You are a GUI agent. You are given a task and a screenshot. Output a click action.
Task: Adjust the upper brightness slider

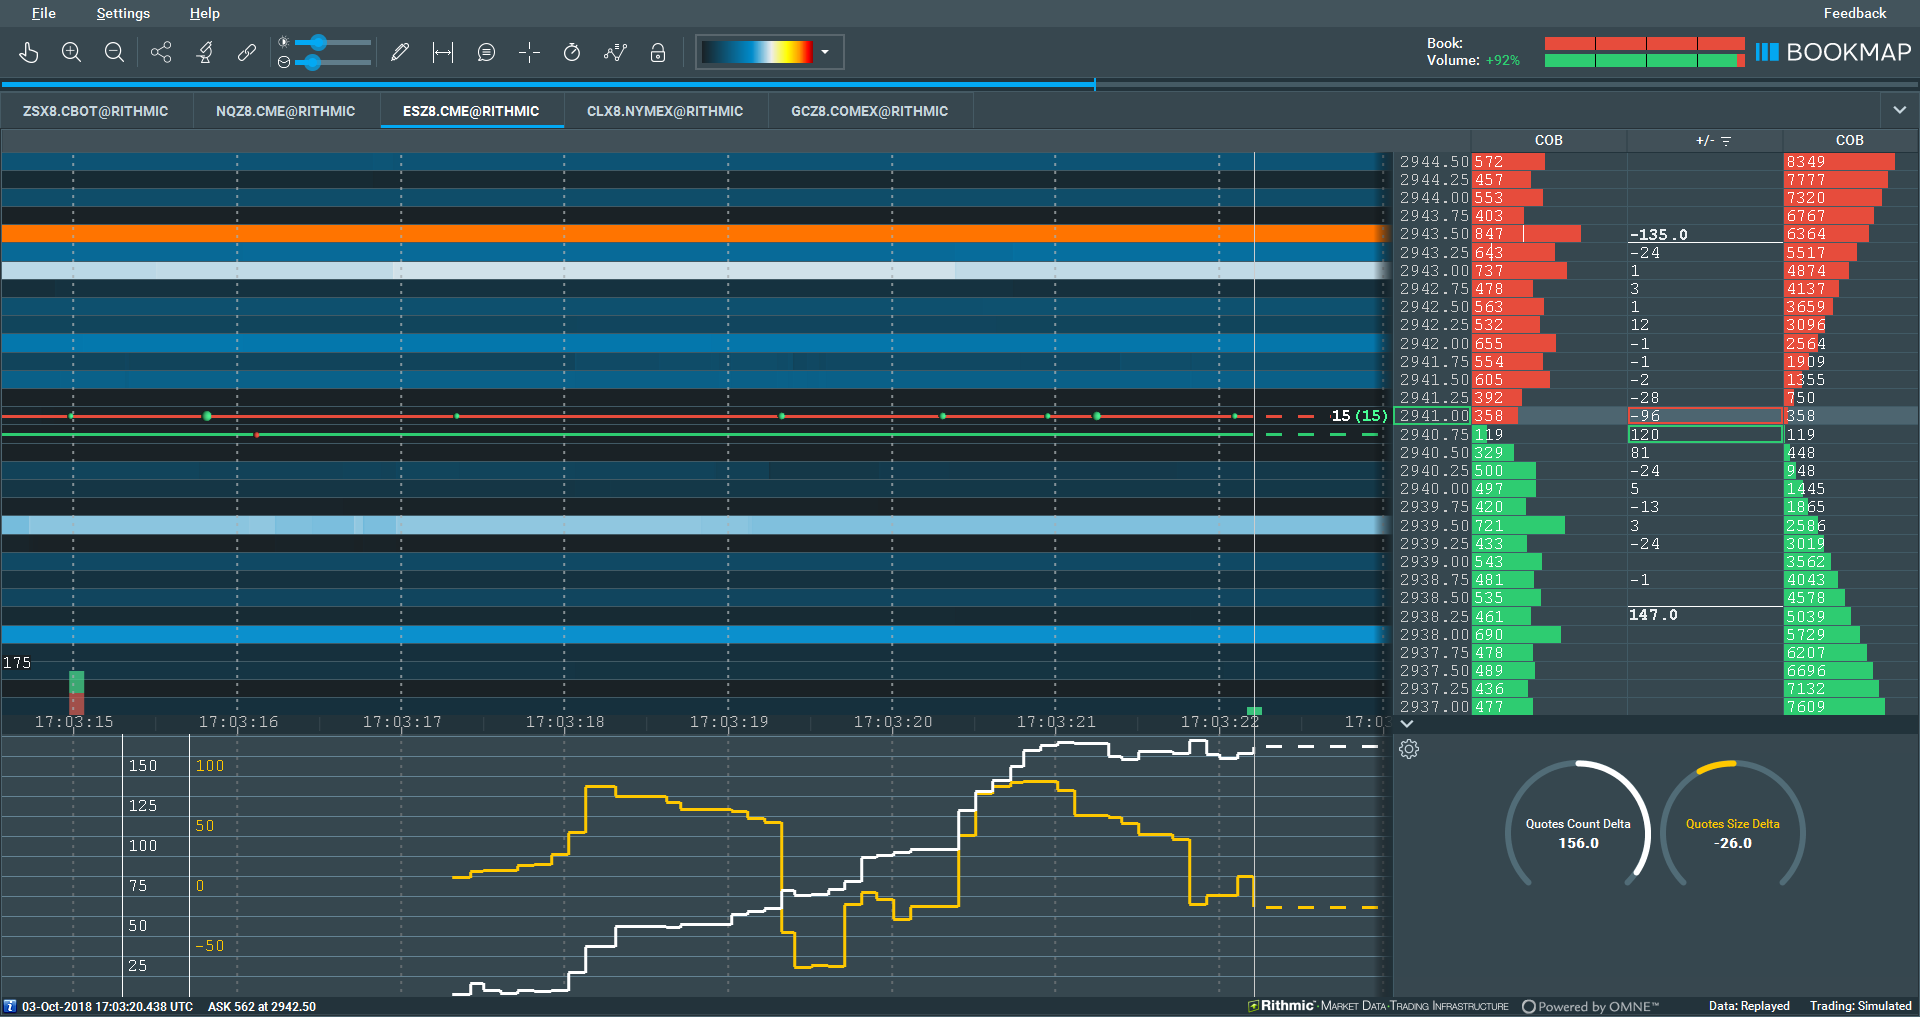(319, 42)
